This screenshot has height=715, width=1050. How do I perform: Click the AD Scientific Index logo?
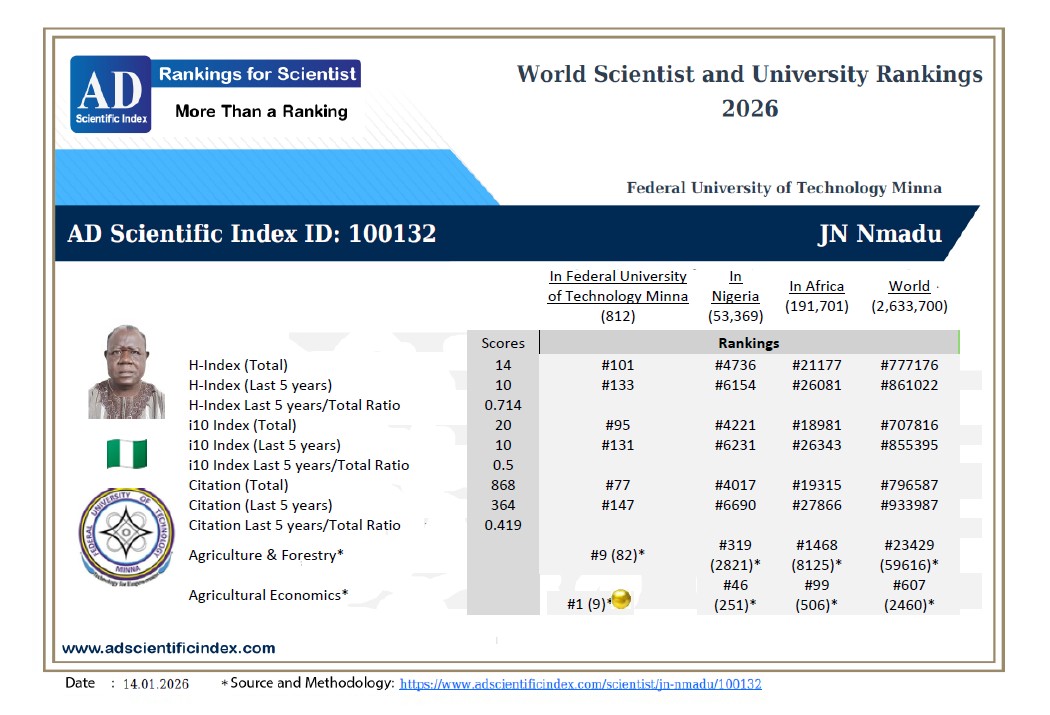click(110, 95)
